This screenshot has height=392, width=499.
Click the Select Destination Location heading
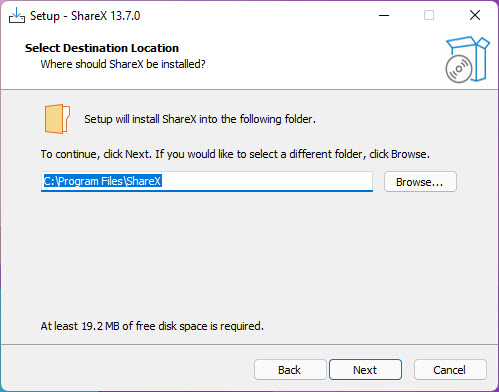tap(102, 48)
